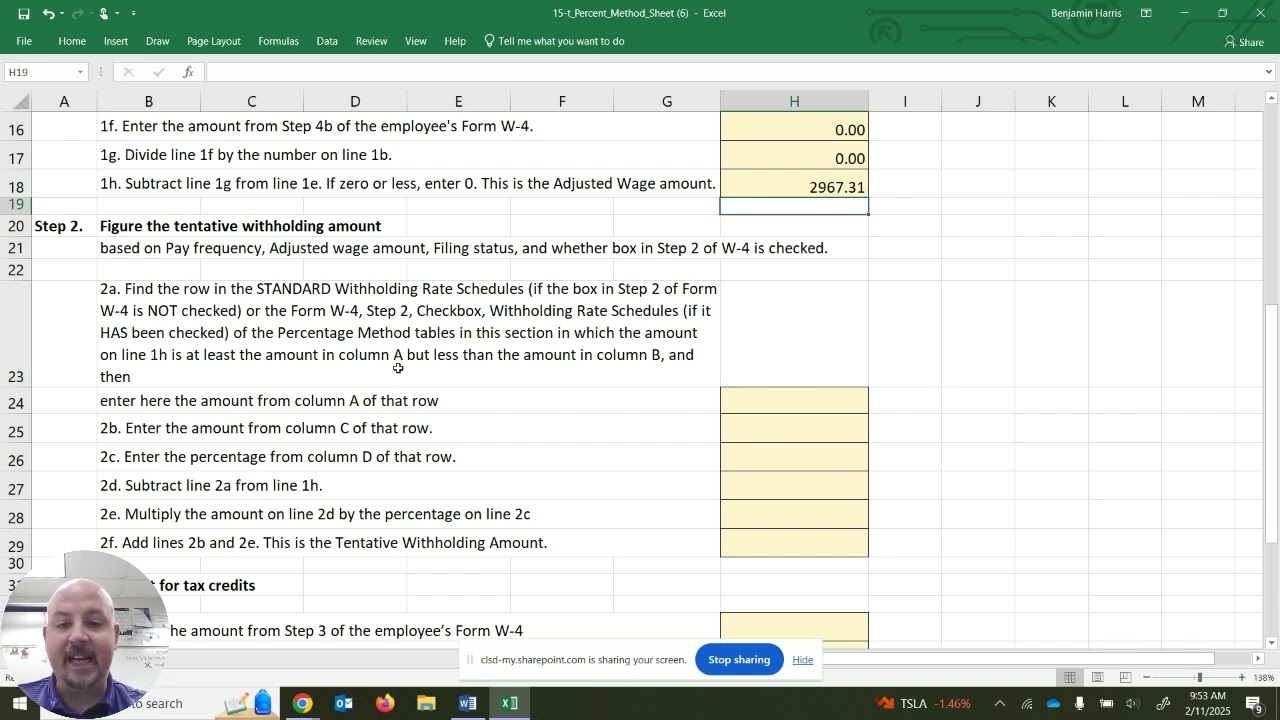Viewport: 1280px width, 720px height.
Task: Switch to the Home ribbon tab
Action: coord(72,41)
